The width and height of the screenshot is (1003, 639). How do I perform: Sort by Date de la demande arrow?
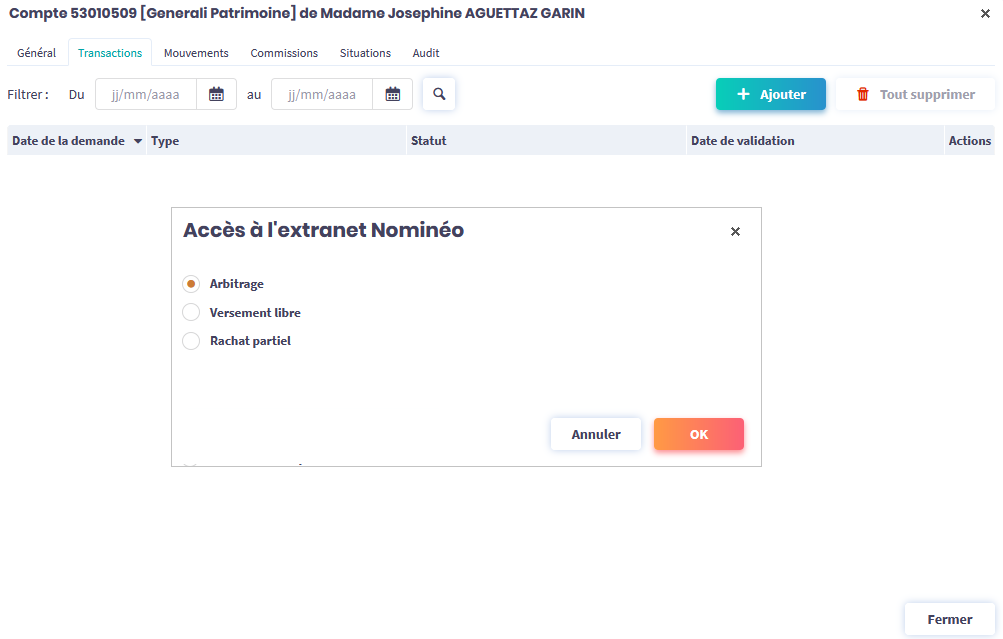[x=137, y=141]
